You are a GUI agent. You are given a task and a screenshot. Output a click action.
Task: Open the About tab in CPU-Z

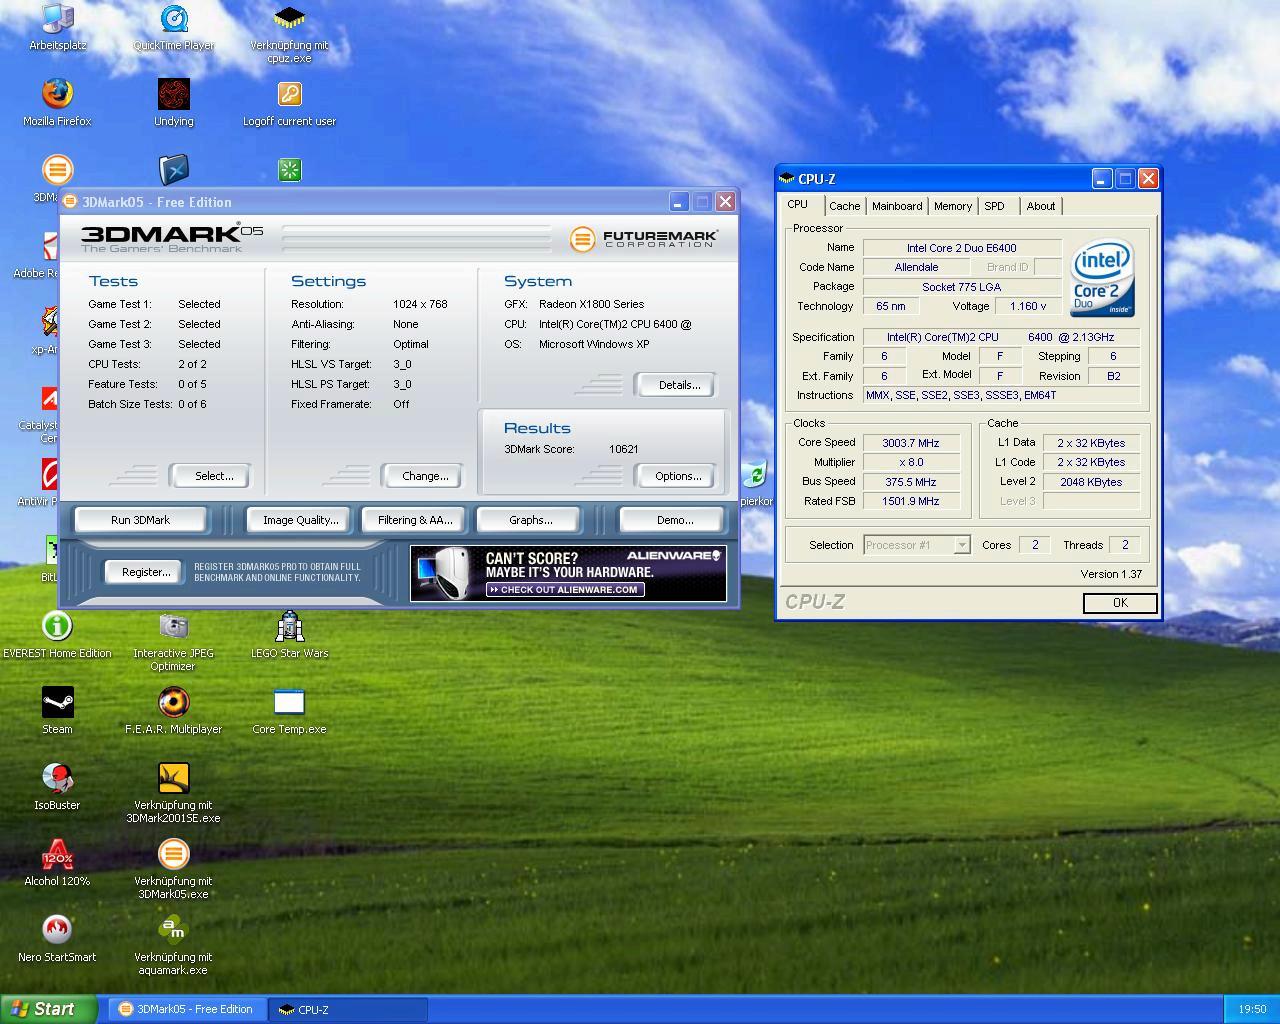click(x=1041, y=206)
